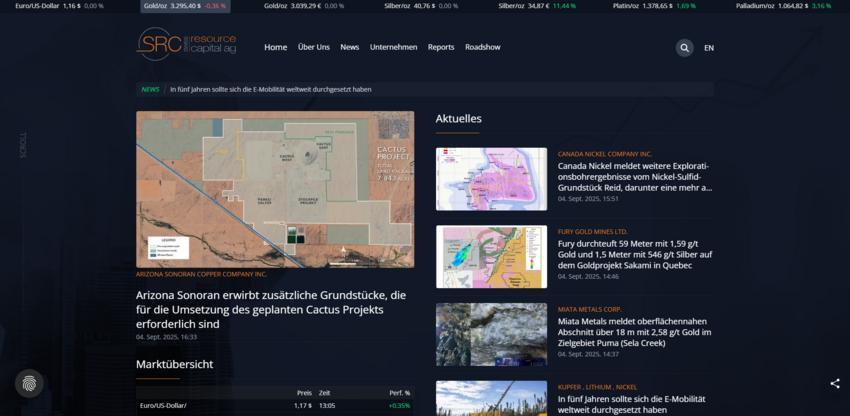
Task: Open the Reports menu item
Action: click(441, 47)
